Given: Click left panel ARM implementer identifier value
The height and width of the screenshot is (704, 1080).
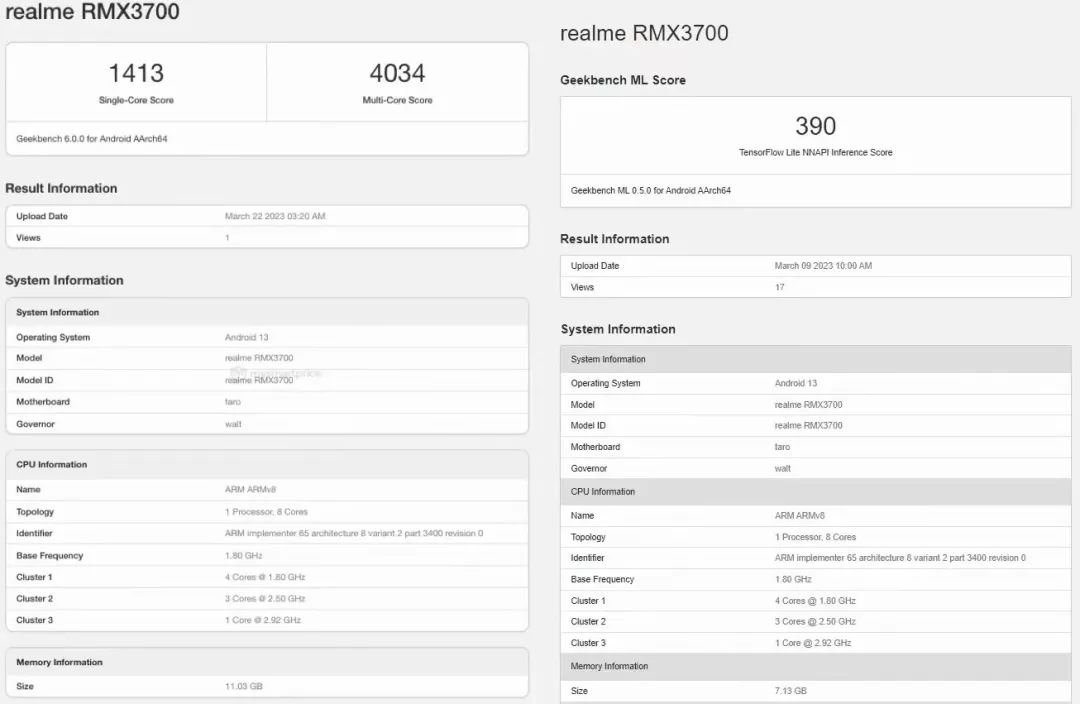Looking at the screenshot, I should pyautogui.click(x=354, y=533).
